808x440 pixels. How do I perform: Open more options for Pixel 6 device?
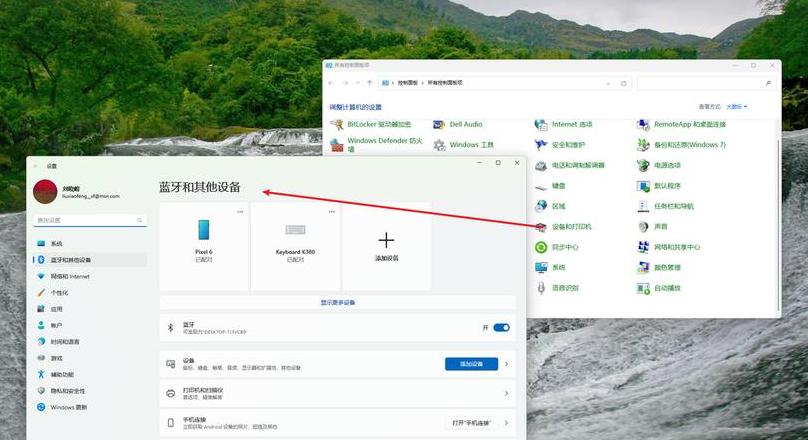240,212
